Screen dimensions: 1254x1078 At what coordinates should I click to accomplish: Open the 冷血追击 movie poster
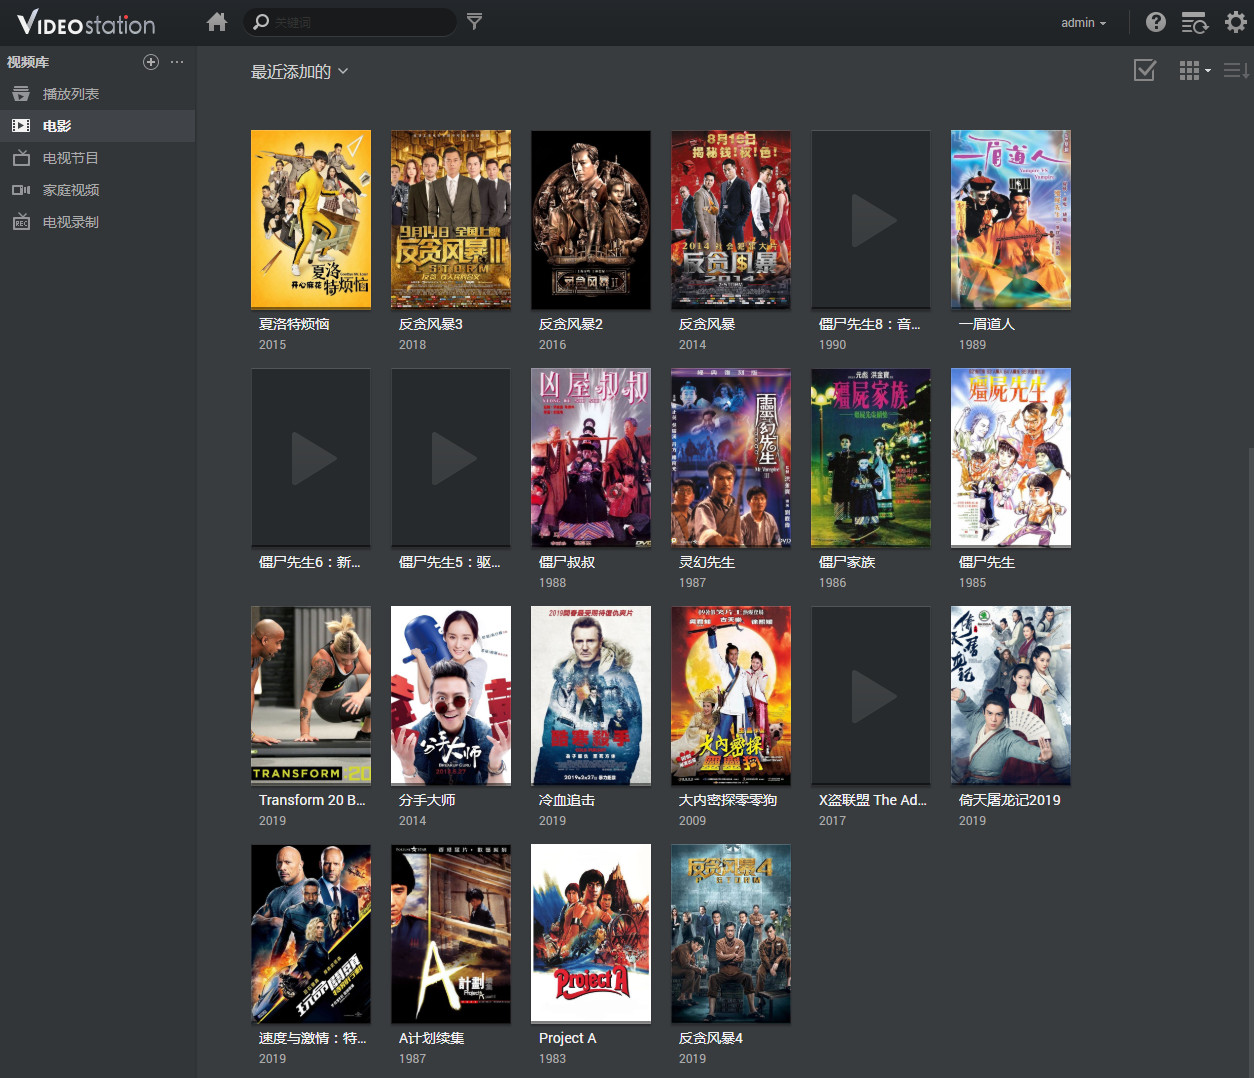591,695
